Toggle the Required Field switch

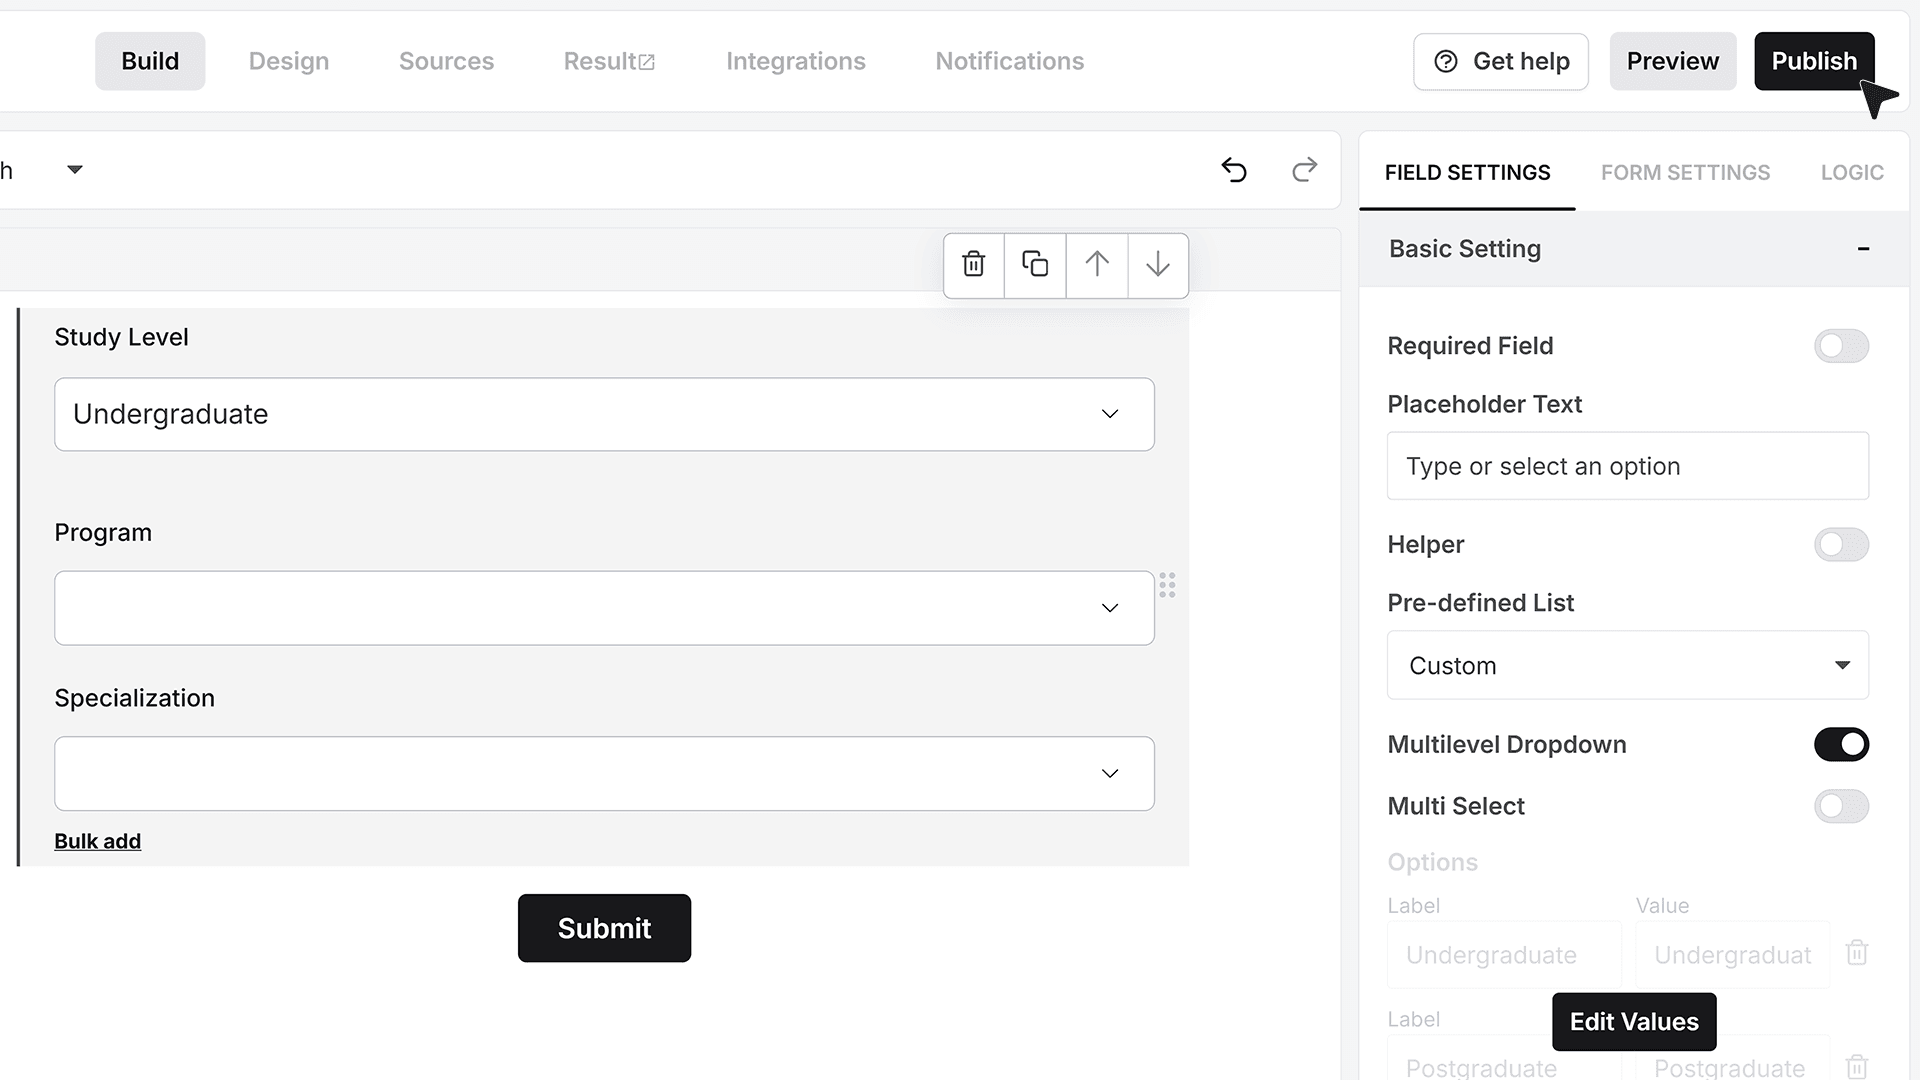(1841, 346)
